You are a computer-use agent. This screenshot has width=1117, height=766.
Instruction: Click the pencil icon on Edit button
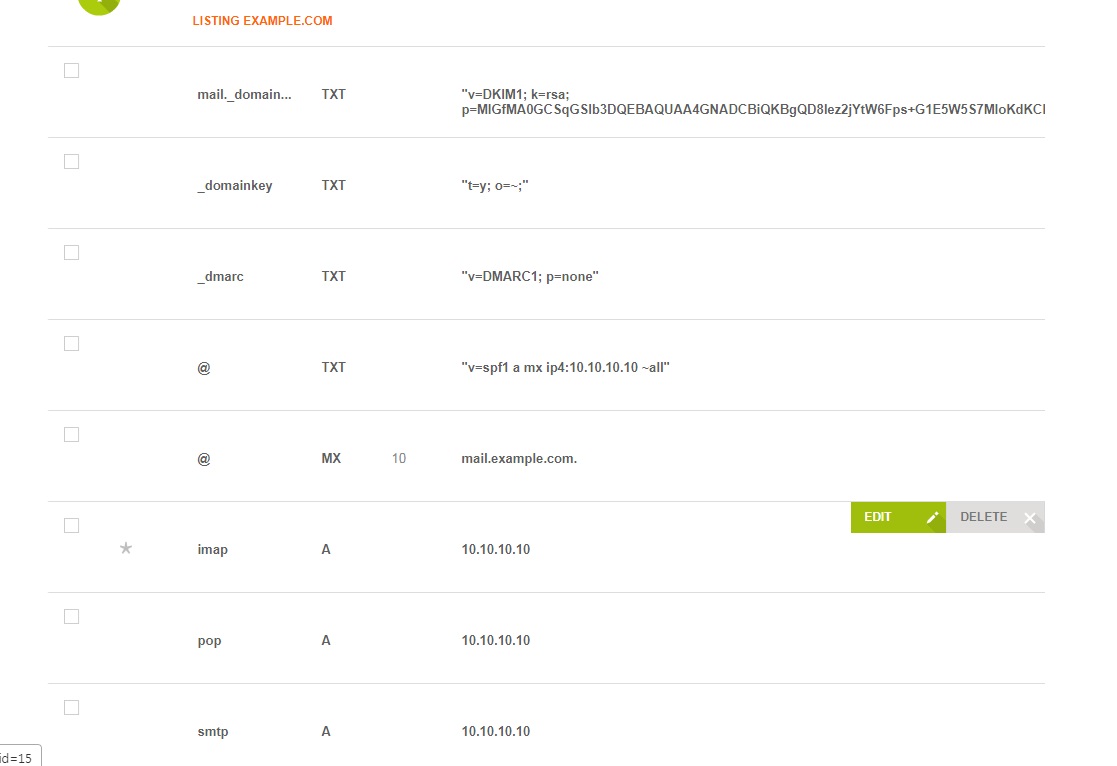pyautogui.click(x=932, y=517)
